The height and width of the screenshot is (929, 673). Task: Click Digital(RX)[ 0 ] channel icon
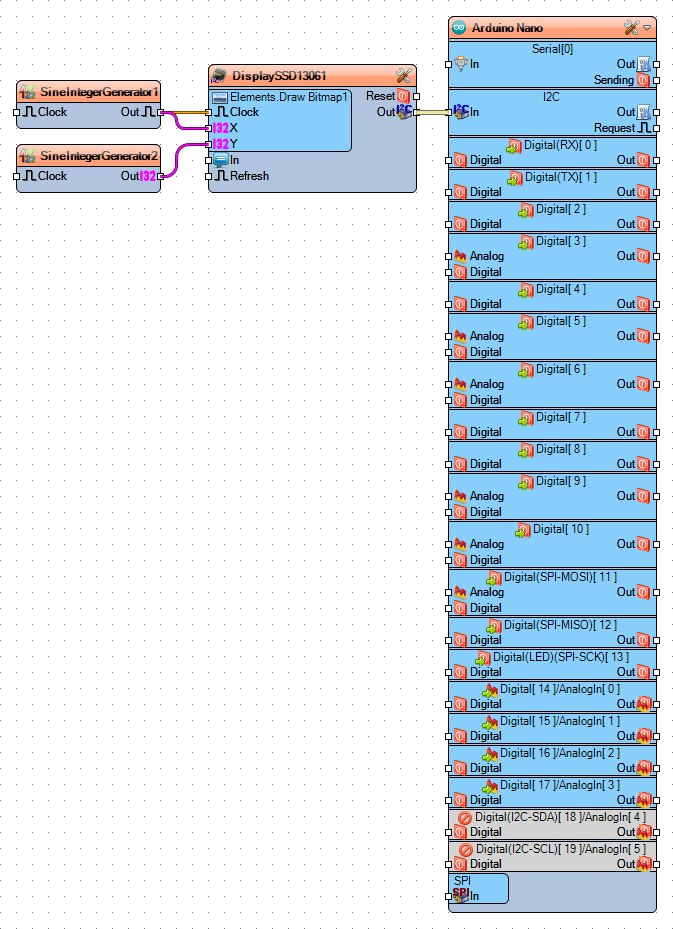tap(514, 146)
